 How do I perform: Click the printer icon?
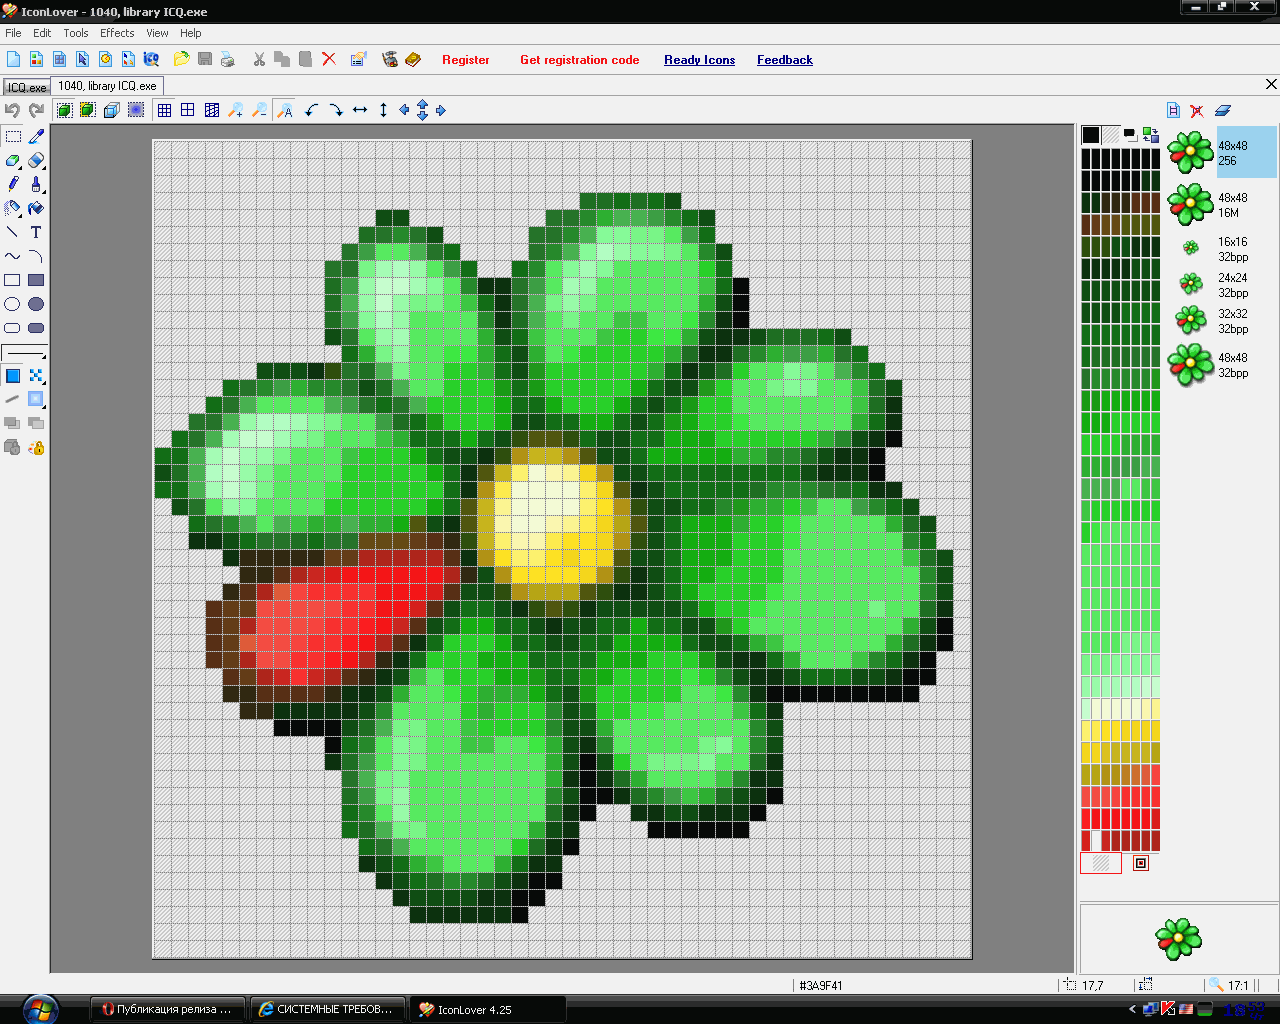[228, 59]
